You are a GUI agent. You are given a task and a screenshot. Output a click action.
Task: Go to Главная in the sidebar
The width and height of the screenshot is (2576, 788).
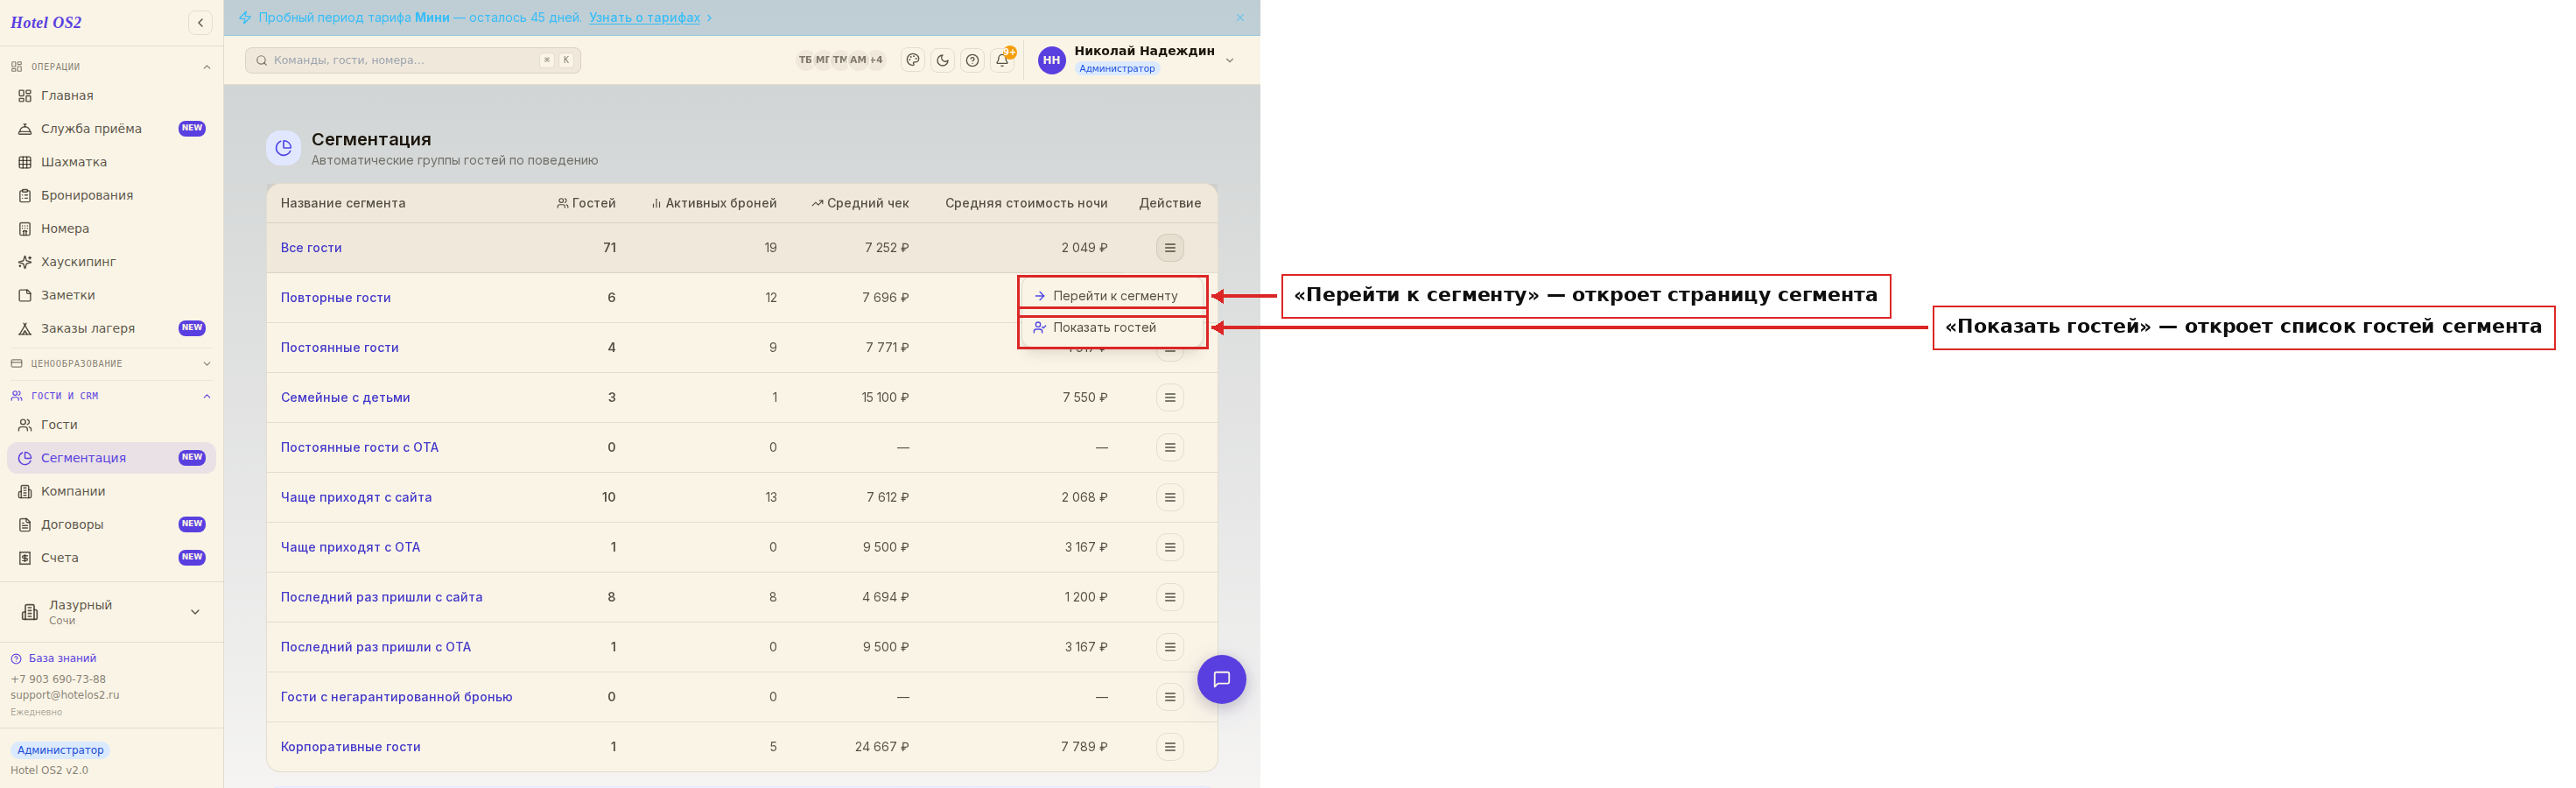point(111,95)
